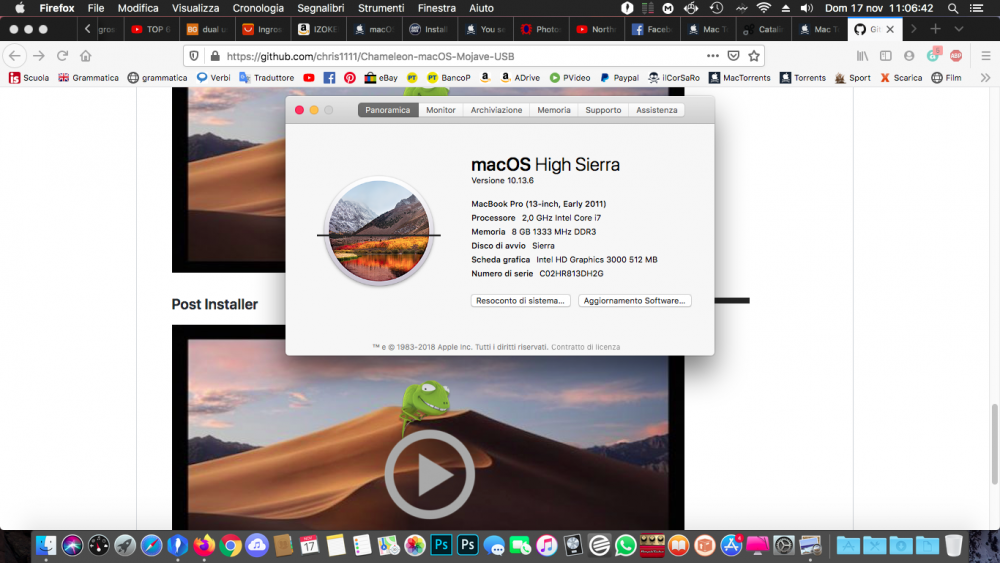Open a new tab with plus

(x=935, y=29)
